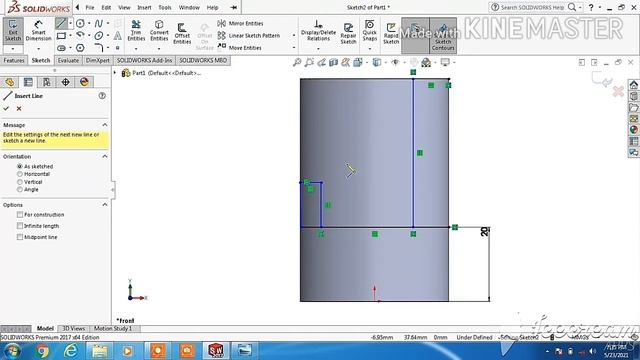The height and width of the screenshot is (360, 640).
Task: Collapse the Options section
Action: (x=105, y=204)
